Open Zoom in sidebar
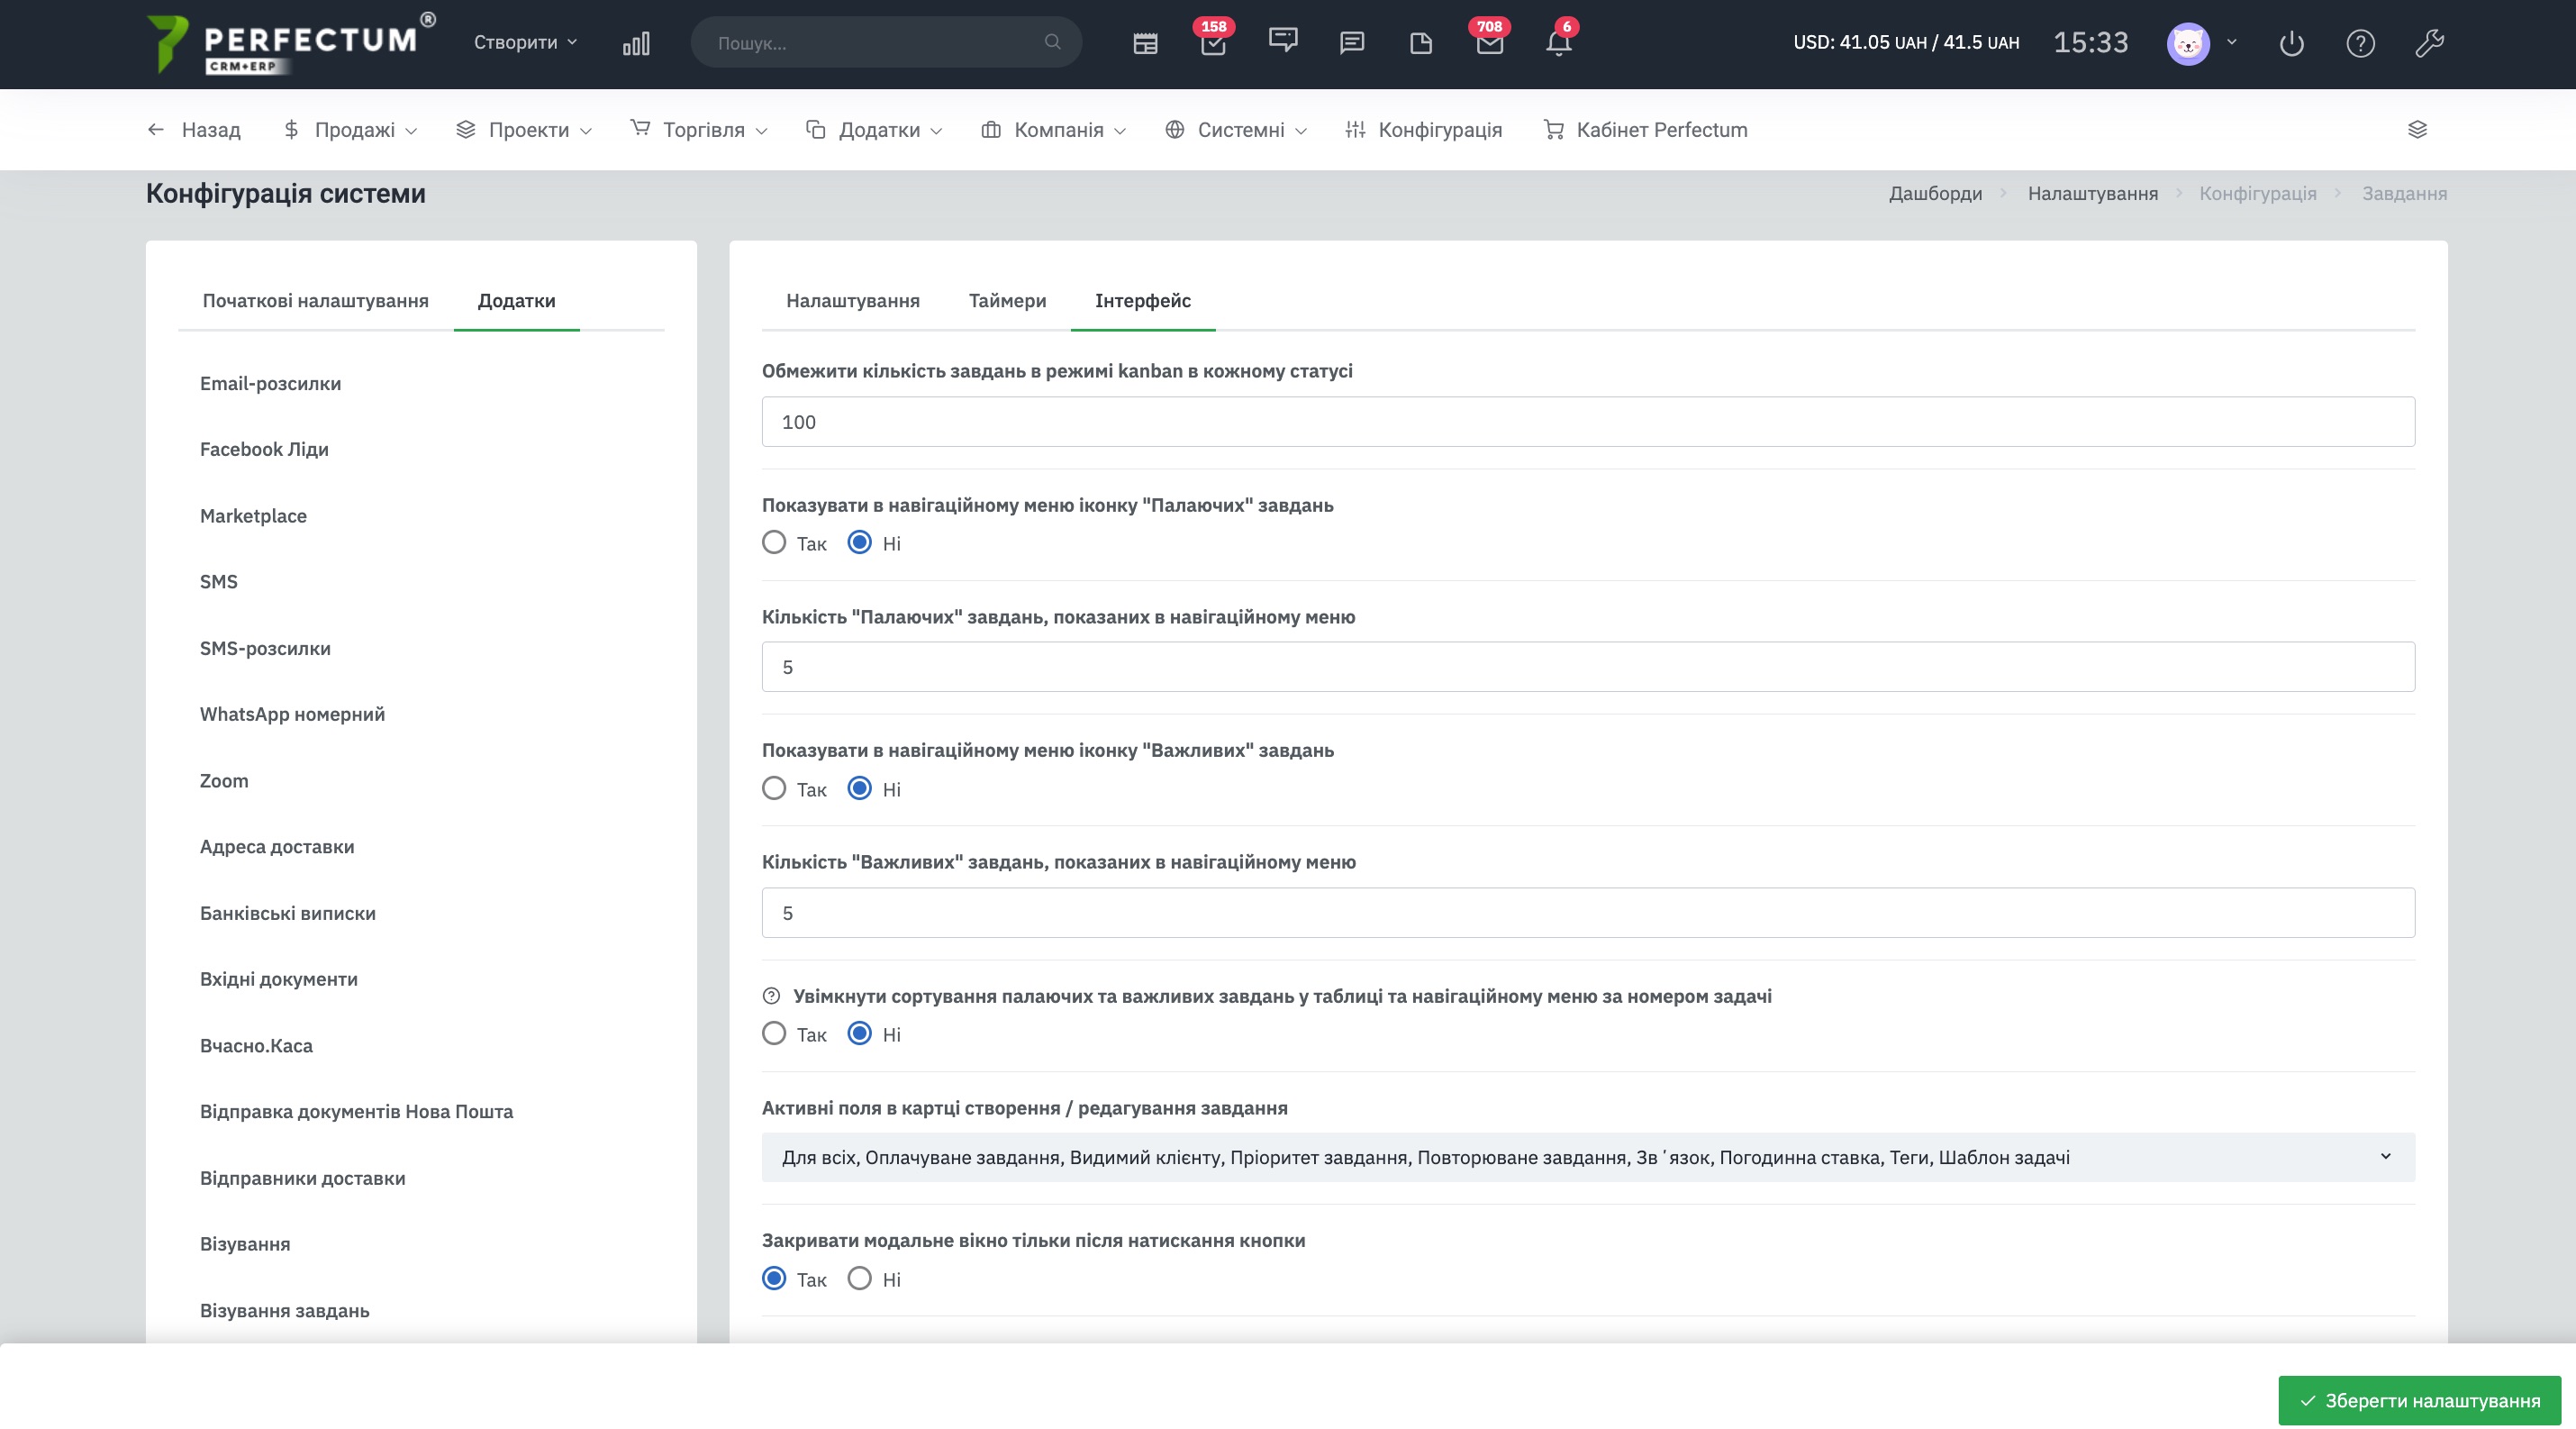The height and width of the screenshot is (1429, 2576). point(224,781)
